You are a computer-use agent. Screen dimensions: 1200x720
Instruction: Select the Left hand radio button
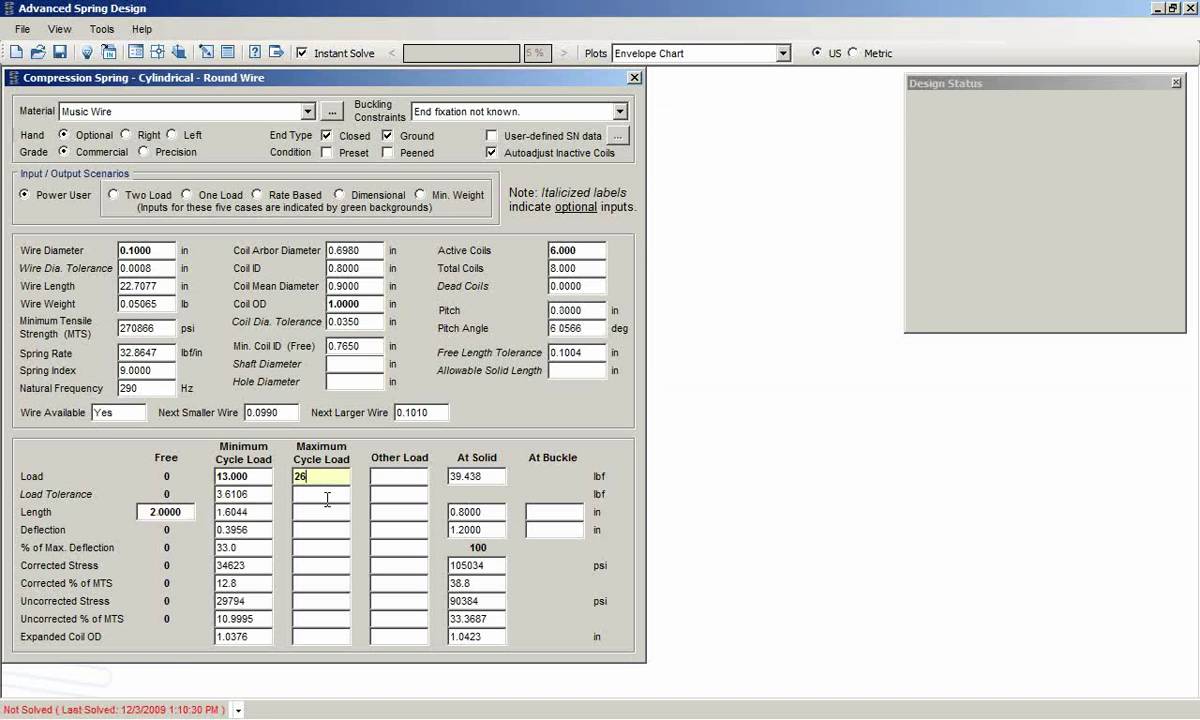click(172, 134)
